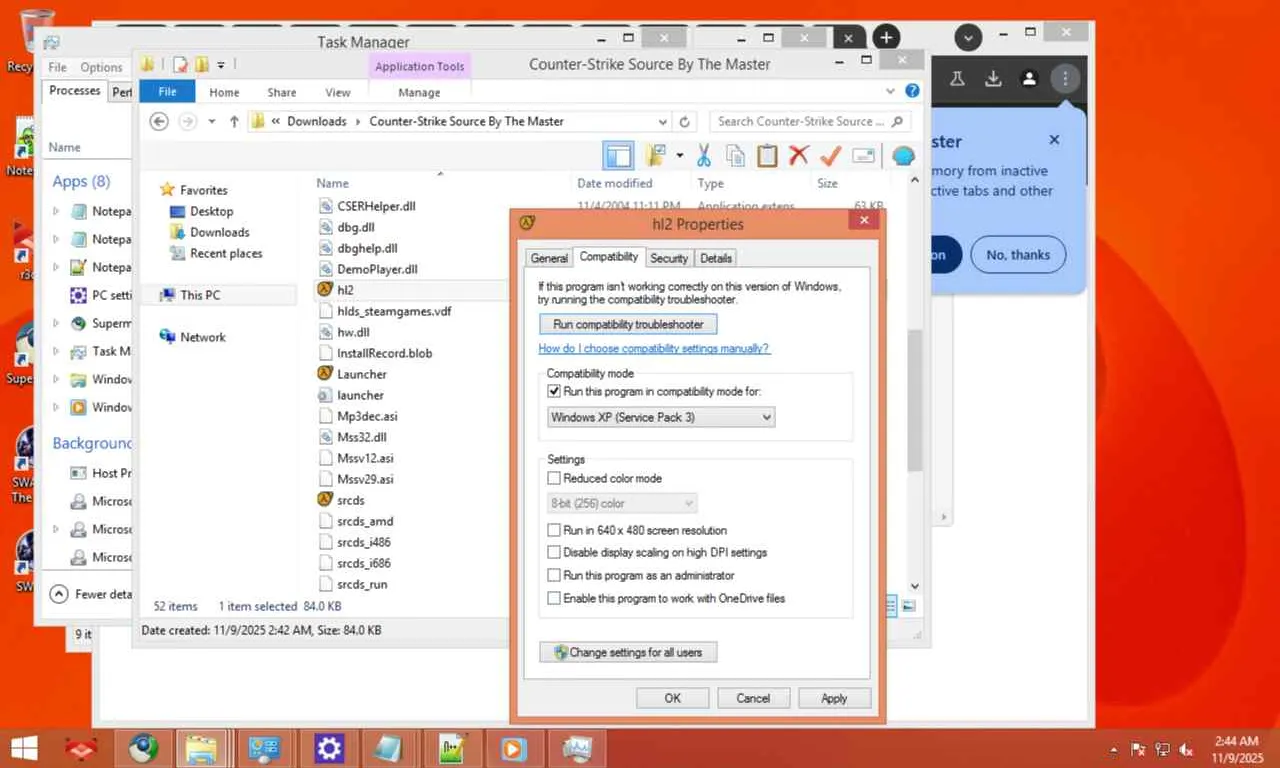Switch to the Security tab in hl2 Properties

pos(669,258)
